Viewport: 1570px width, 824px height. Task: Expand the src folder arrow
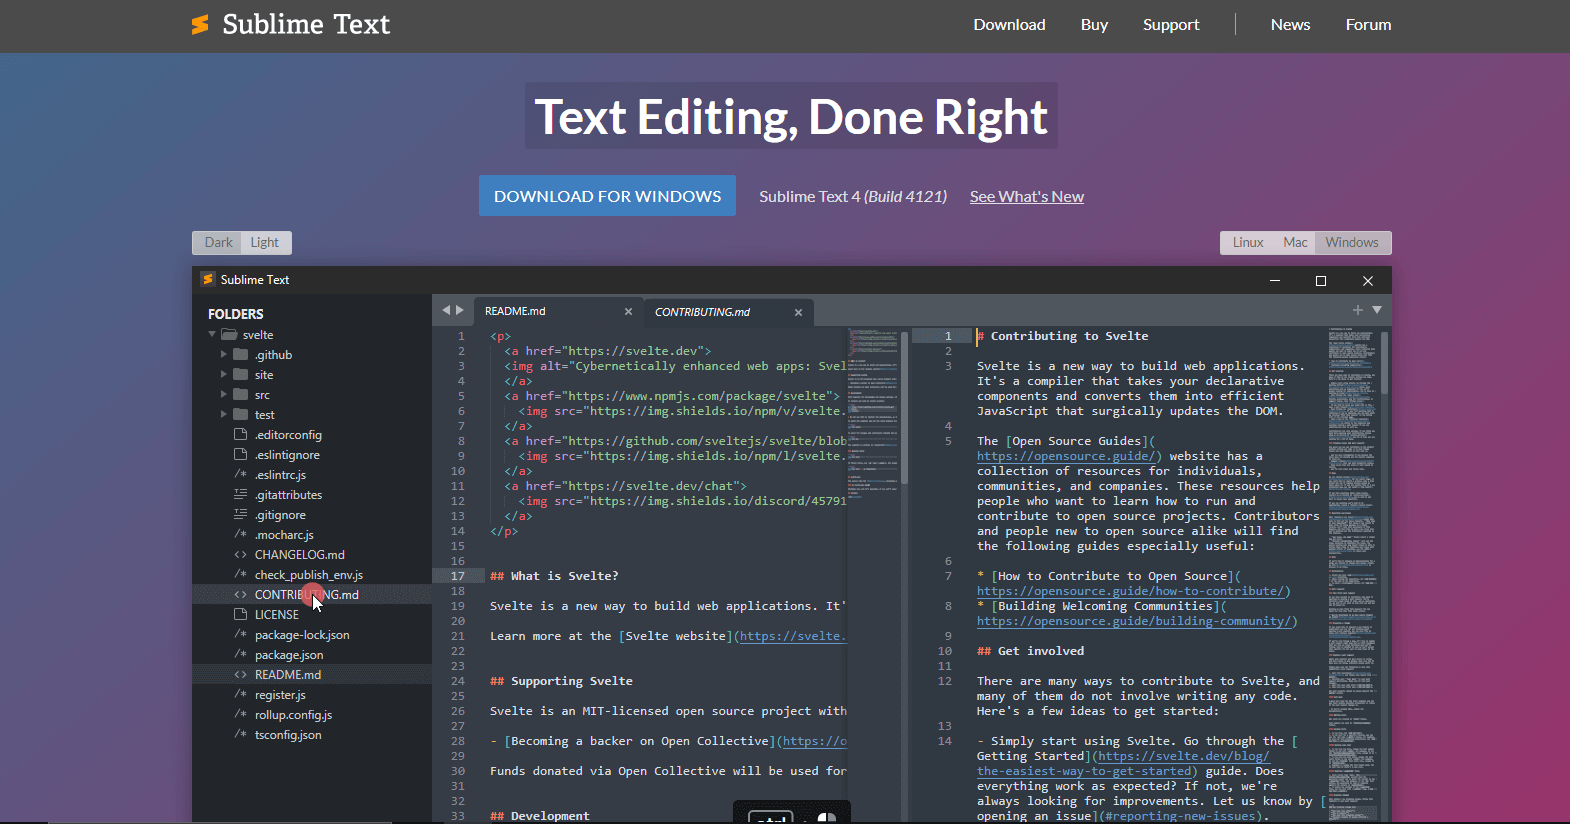pyautogui.click(x=224, y=395)
